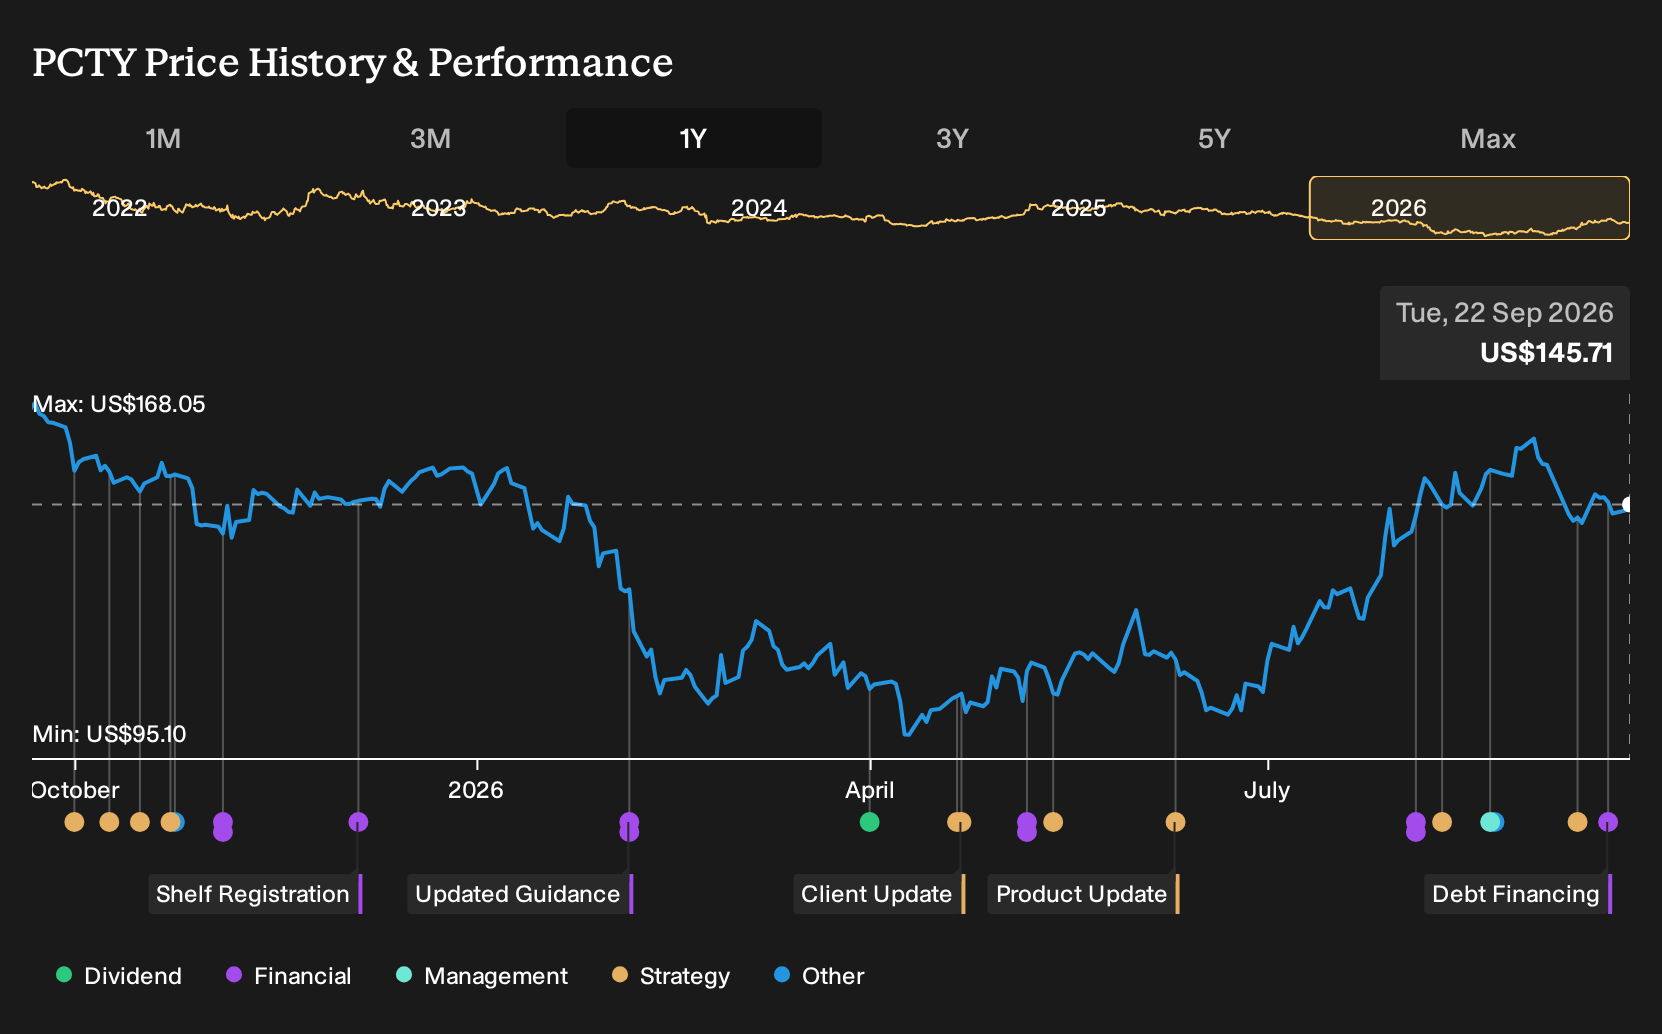Click the green Dividend dot under April
The height and width of the screenshot is (1034, 1662).
click(870, 822)
